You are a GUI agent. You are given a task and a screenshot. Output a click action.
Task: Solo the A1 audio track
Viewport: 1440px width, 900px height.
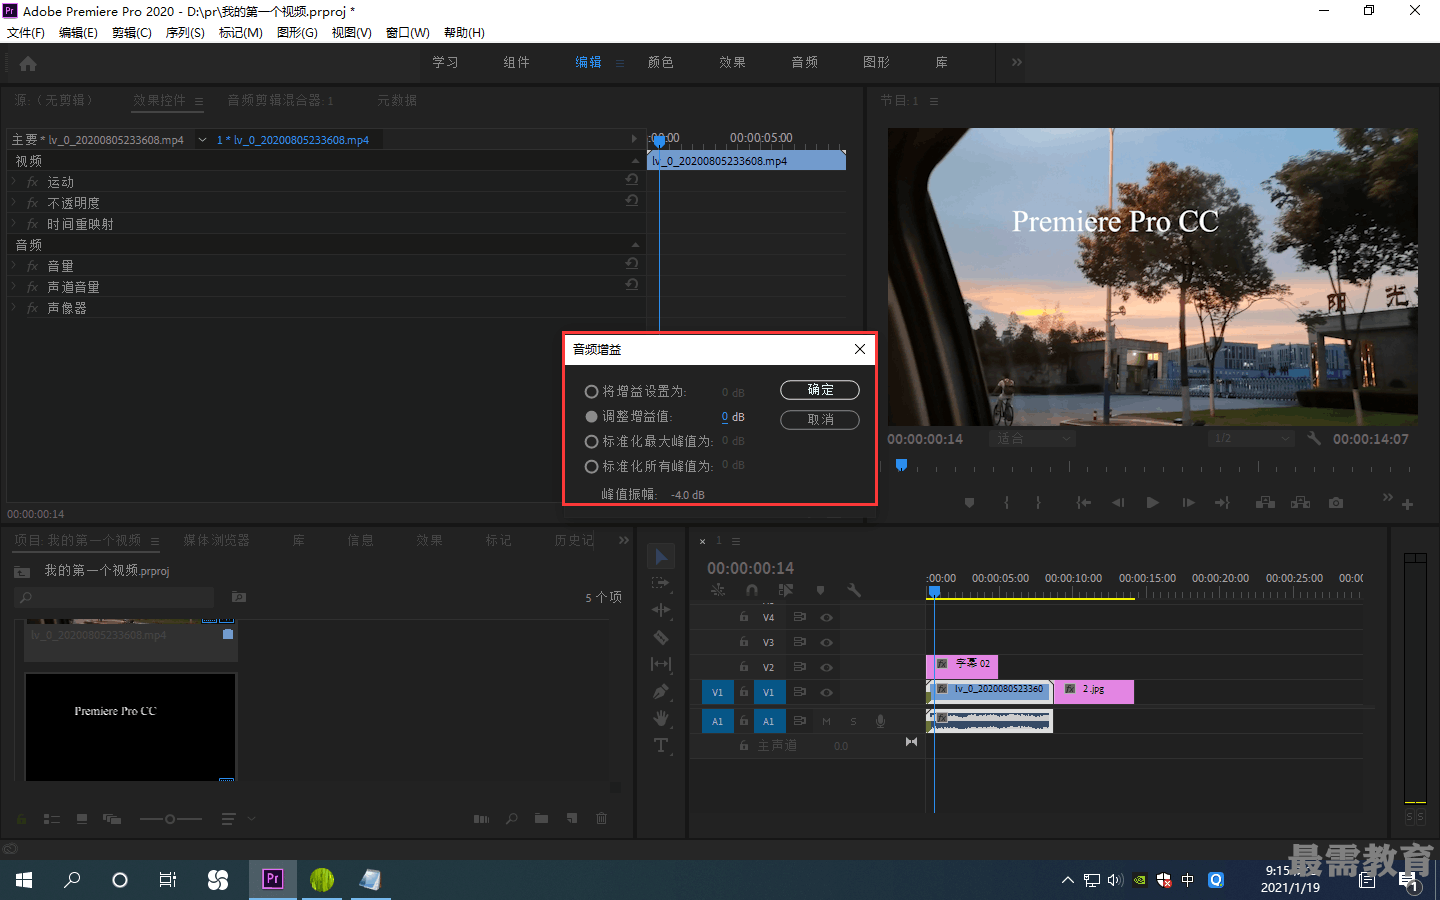[x=853, y=721]
